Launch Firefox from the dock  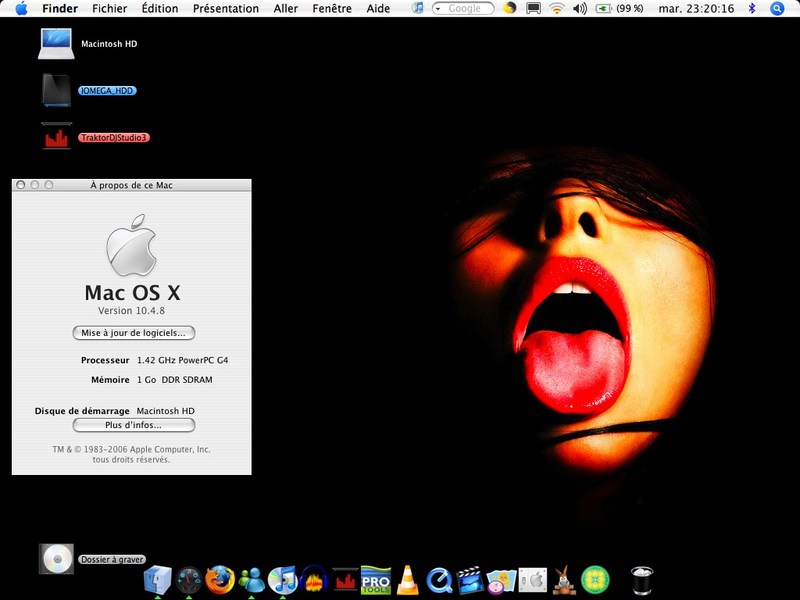[x=220, y=580]
